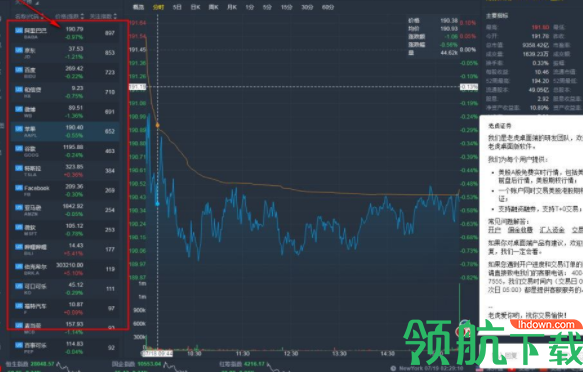
Task: Click the blue price marker on chart
Action: tap(157, 204)
